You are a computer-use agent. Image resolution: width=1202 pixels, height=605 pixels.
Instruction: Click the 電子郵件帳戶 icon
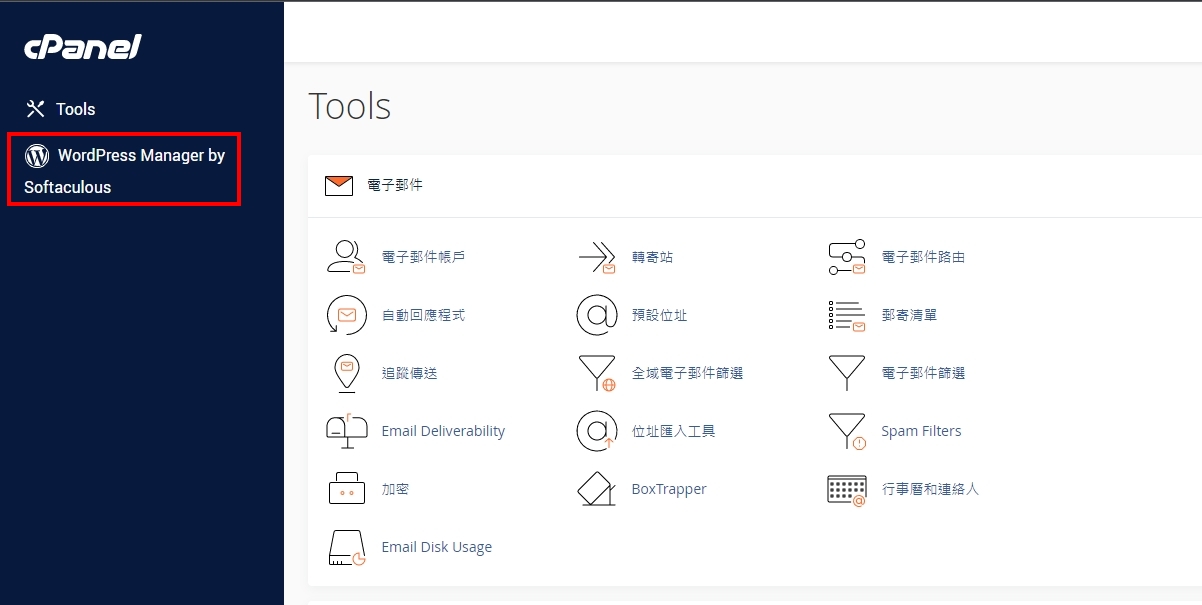pyautogui.click(x=346, y=257)
